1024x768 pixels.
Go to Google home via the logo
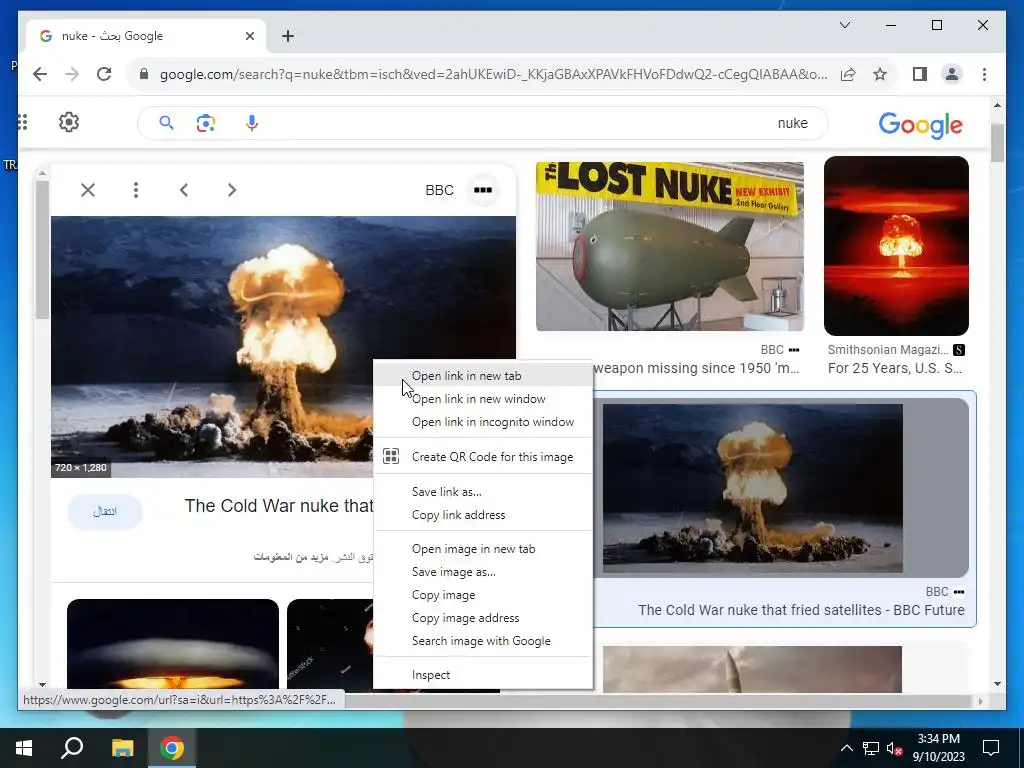click(920, 125)
